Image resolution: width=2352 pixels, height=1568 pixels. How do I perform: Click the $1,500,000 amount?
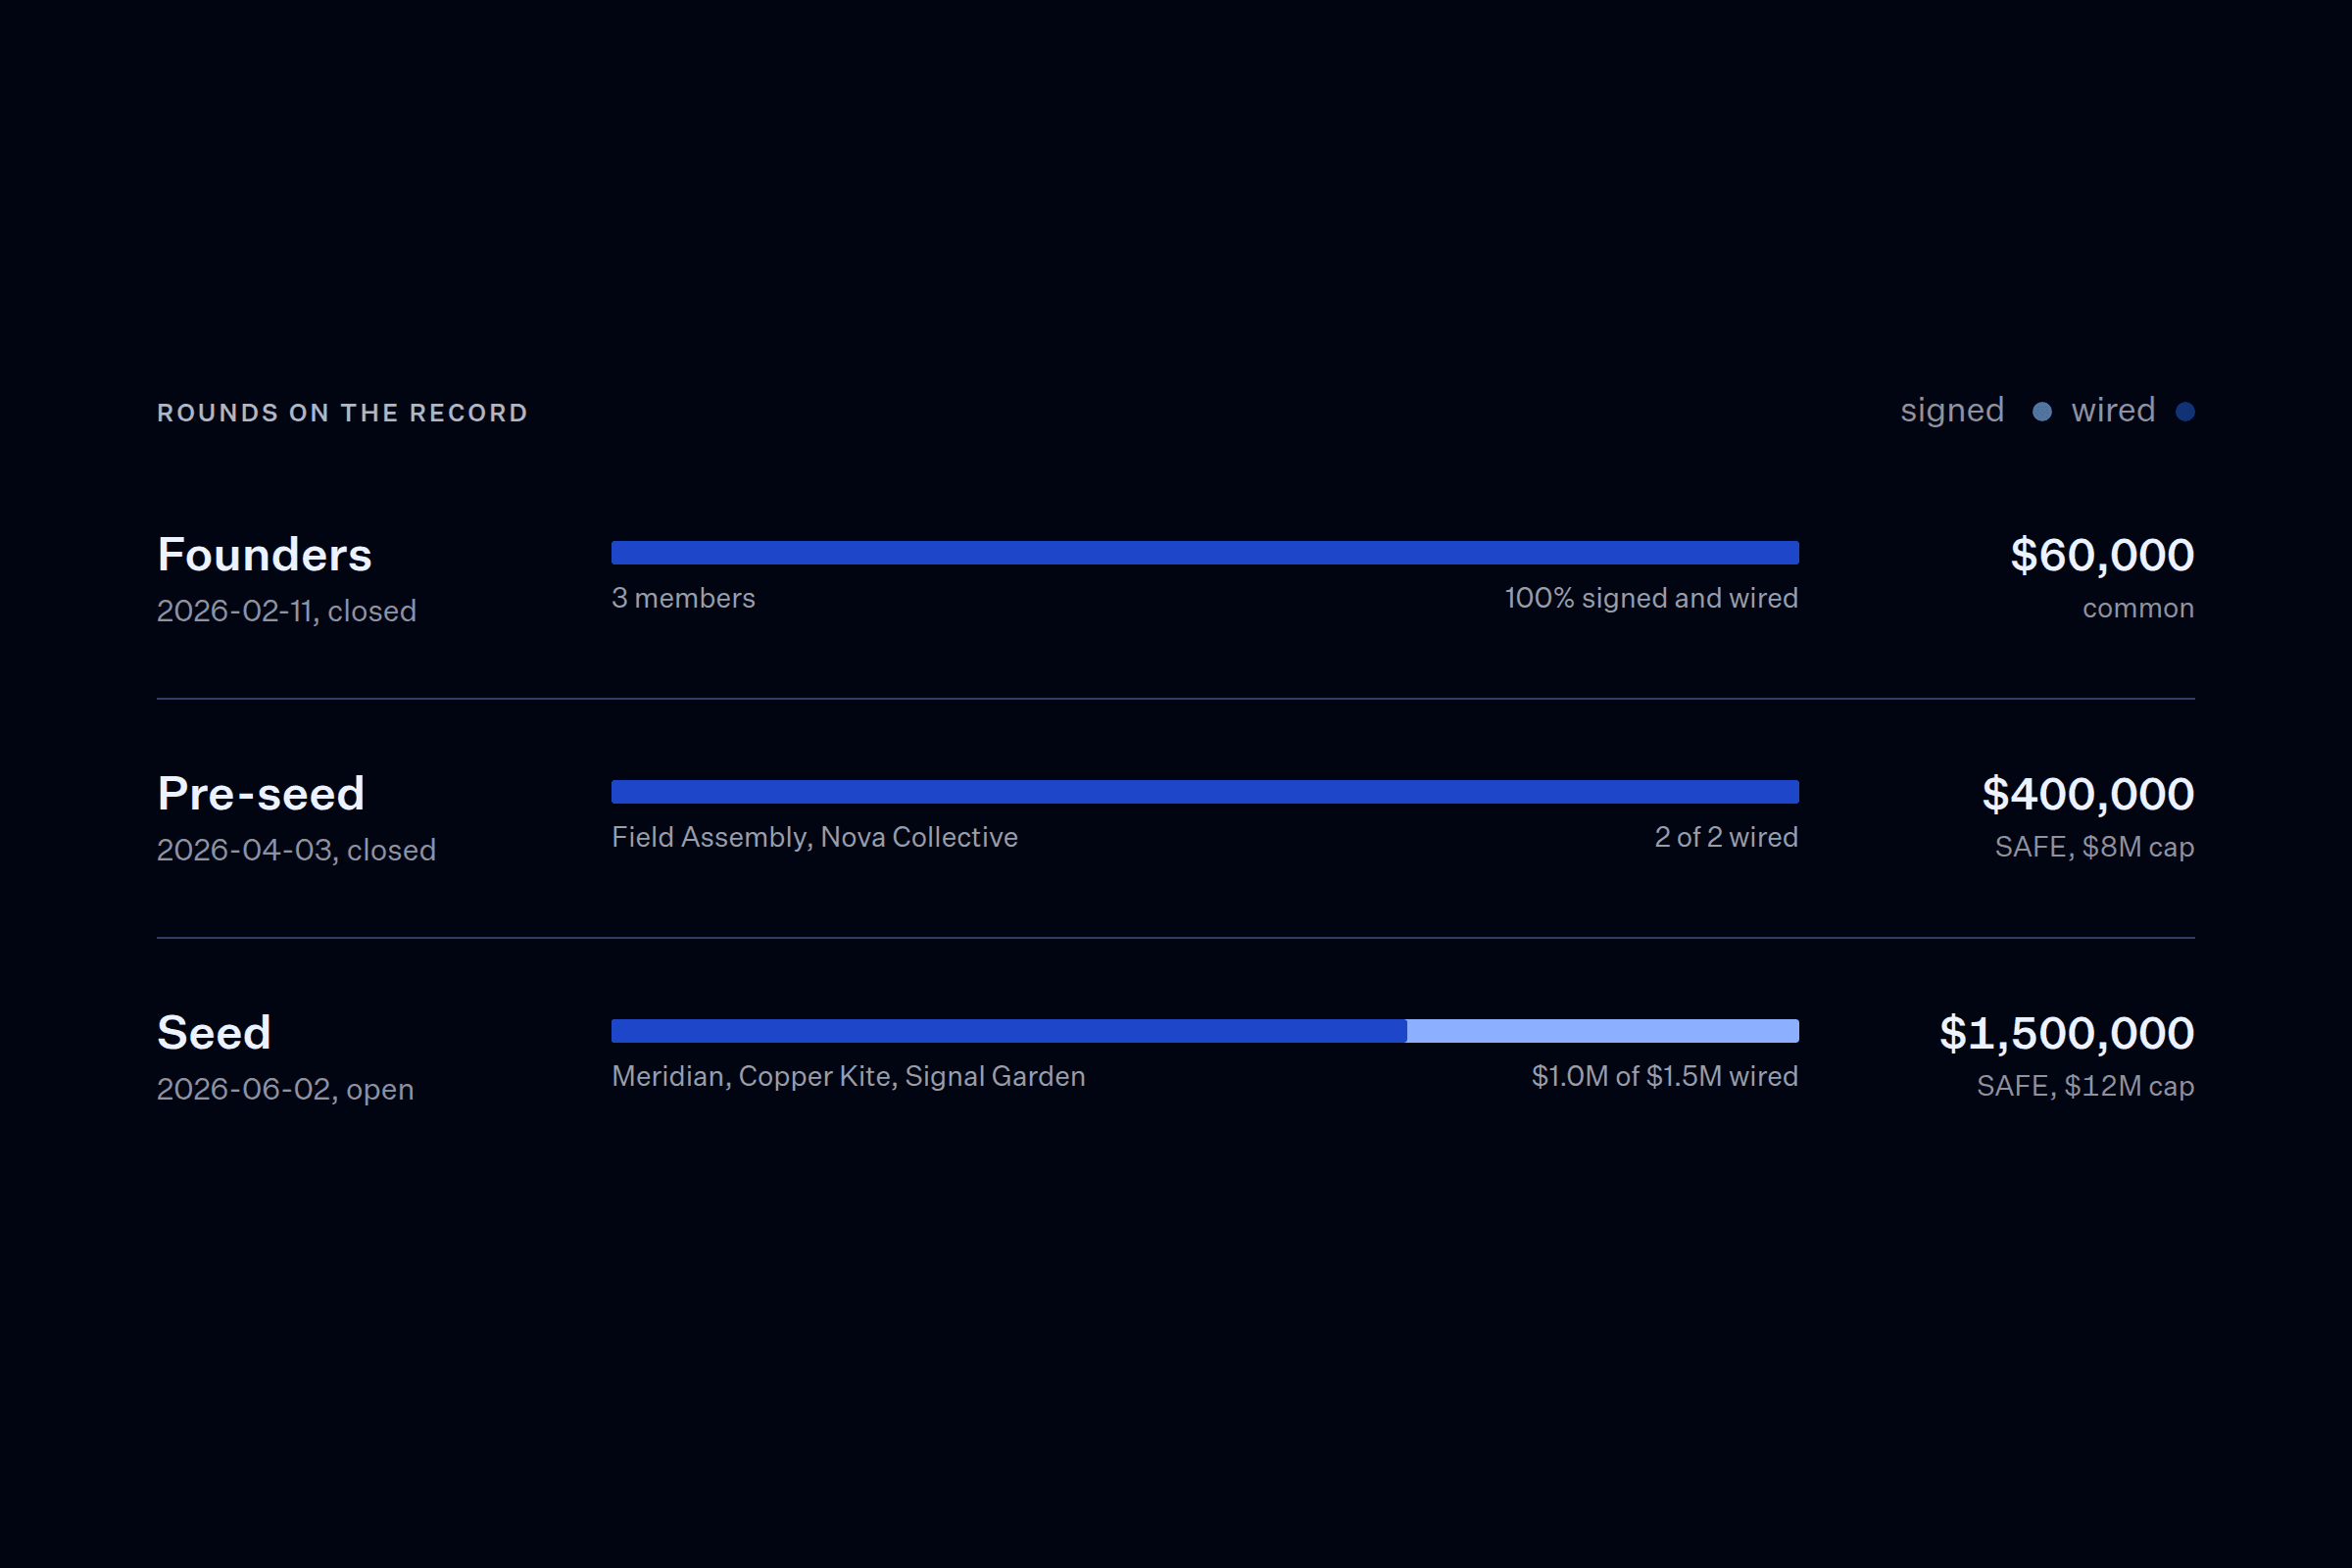2067,1033
